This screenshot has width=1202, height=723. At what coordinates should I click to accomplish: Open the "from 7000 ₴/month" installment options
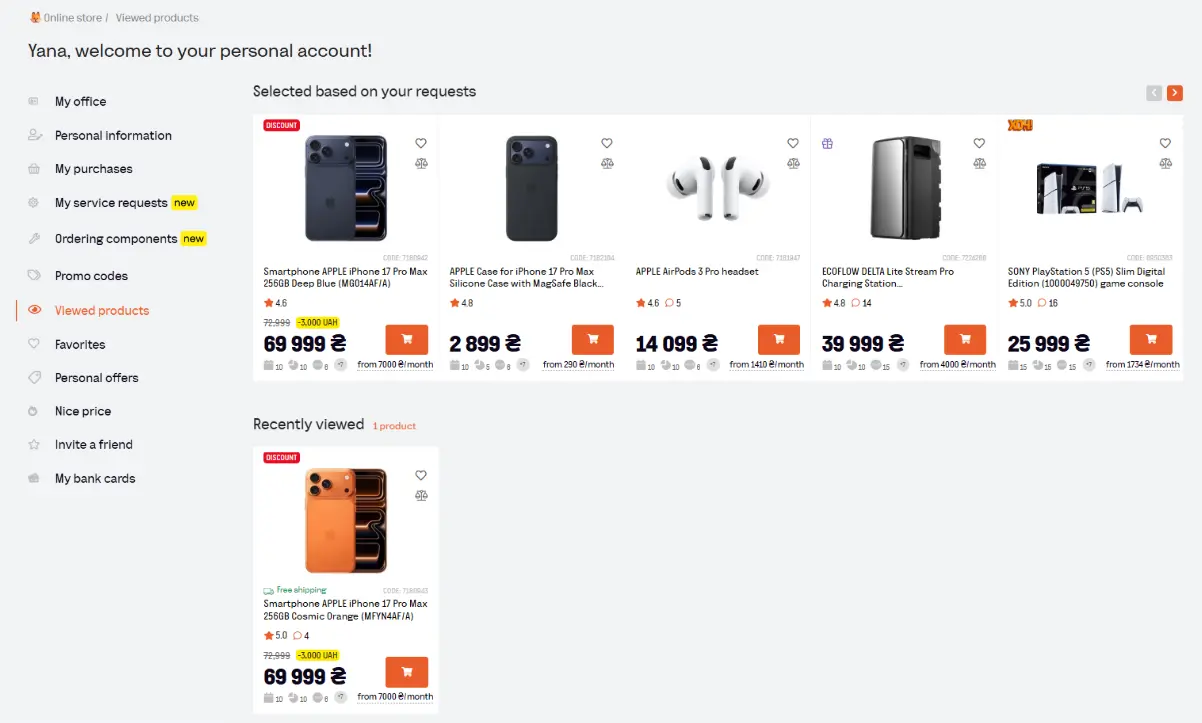(x=394, y=364)
